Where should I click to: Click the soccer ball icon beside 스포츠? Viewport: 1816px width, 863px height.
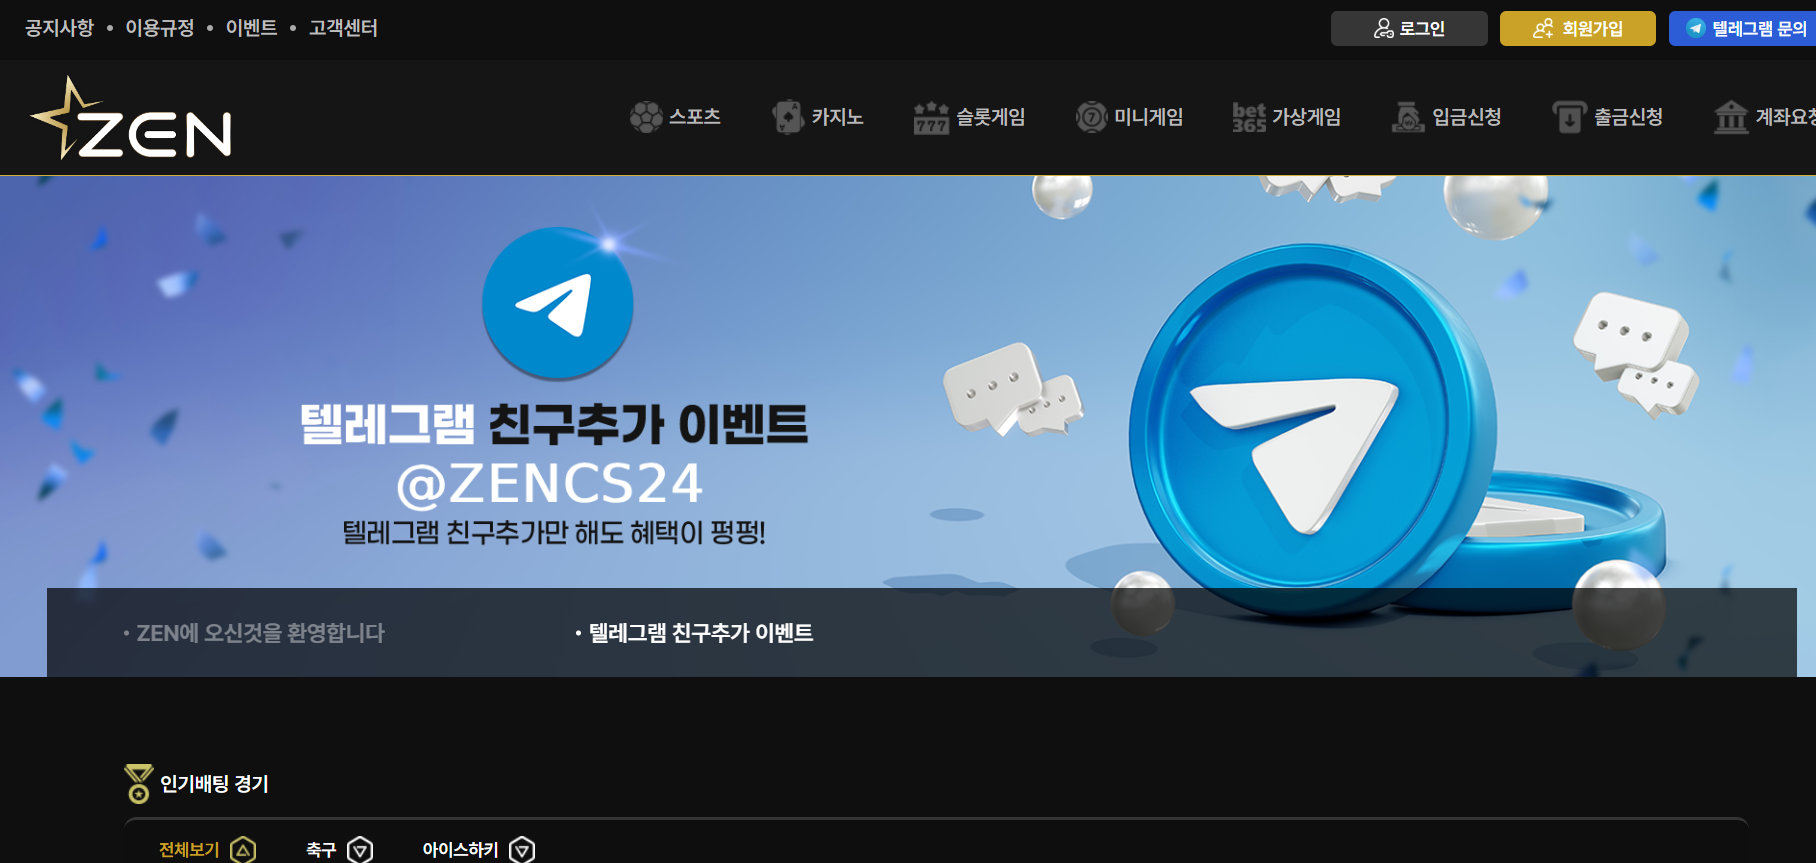(x=646, y=117)
